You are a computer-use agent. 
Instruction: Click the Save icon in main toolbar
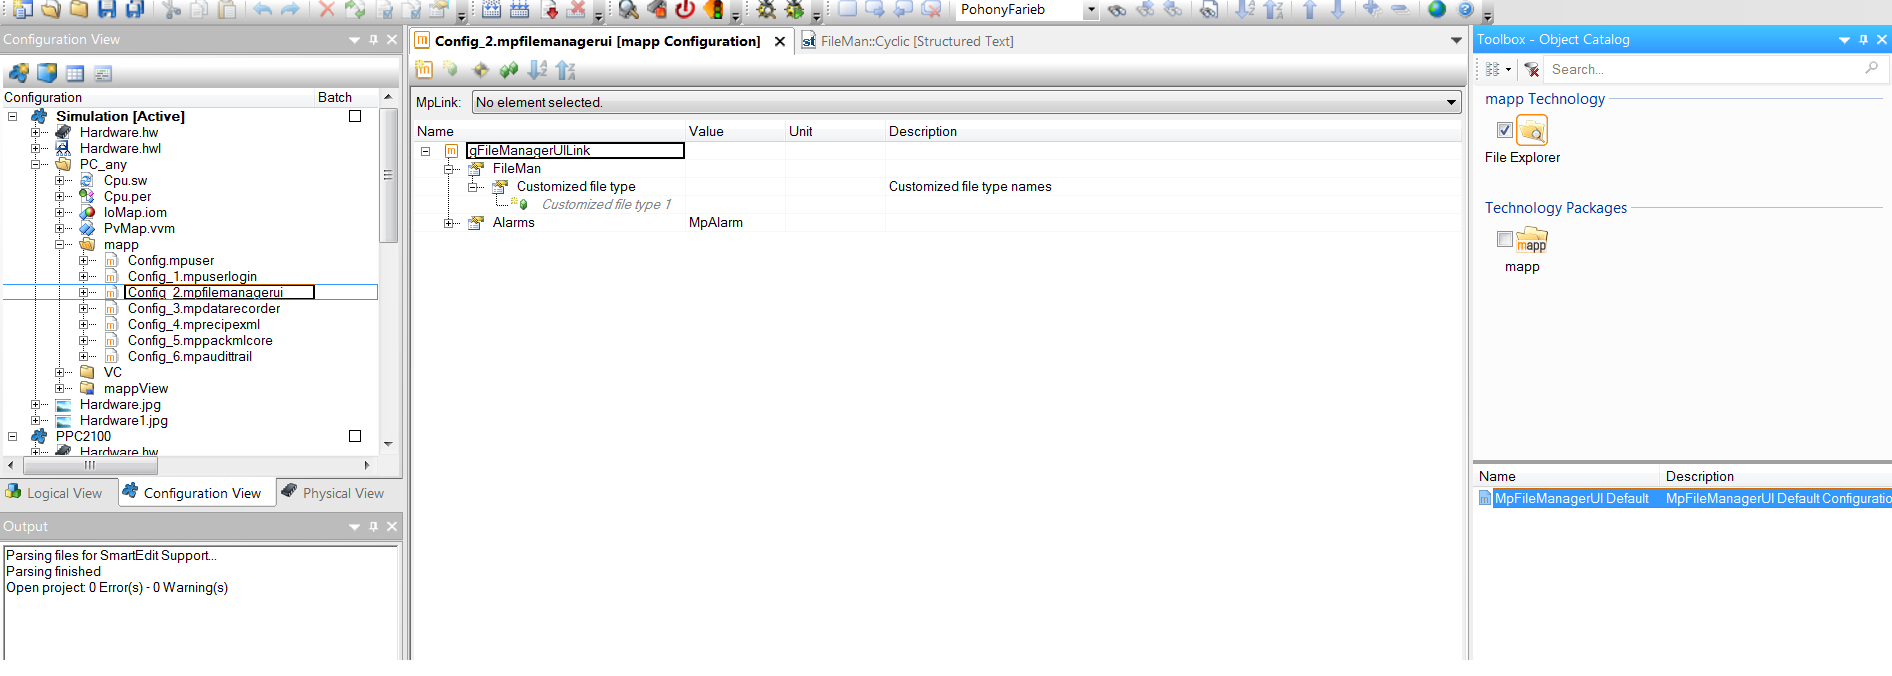click(106, 9)
